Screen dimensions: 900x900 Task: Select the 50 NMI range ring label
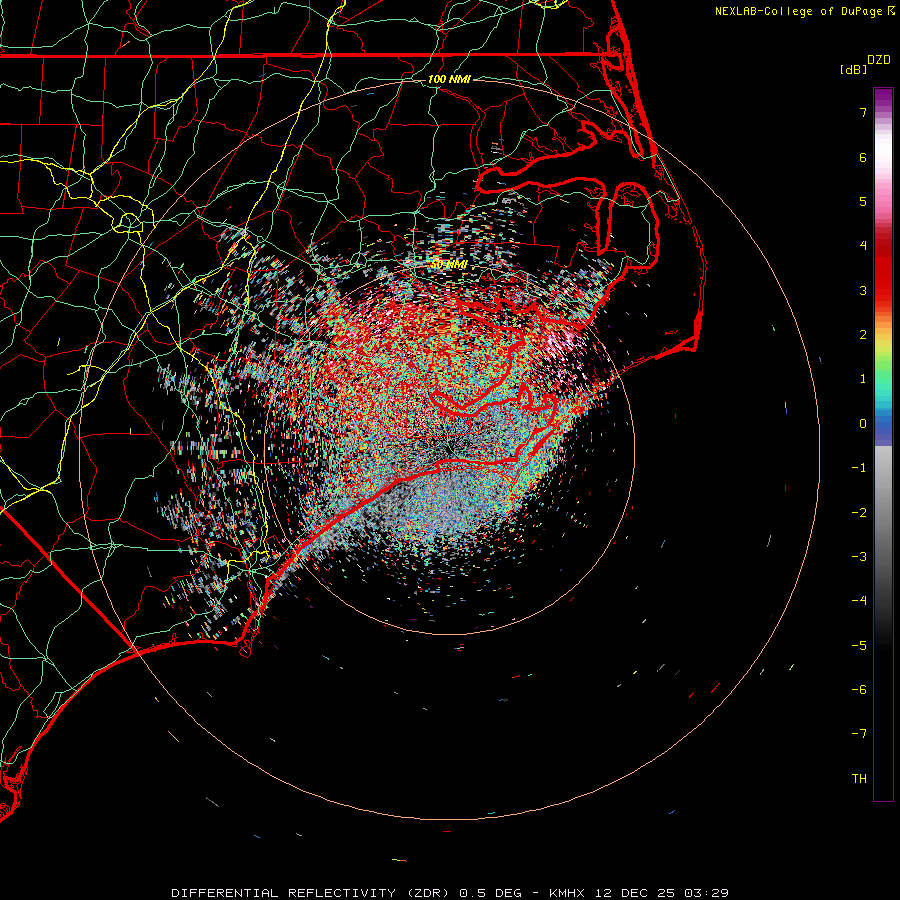click(449, 265)
